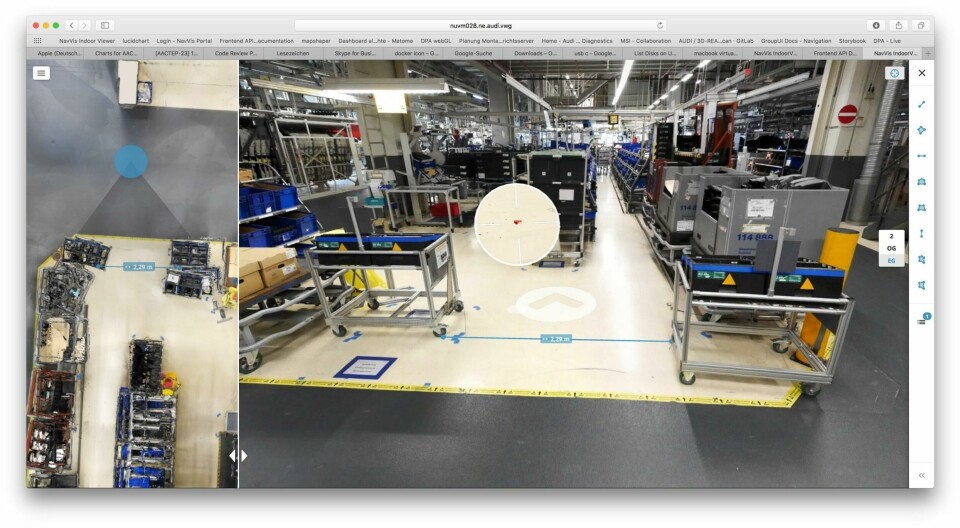
Task: Click the crosshair locate icon in viewer
Action: (x=894, y=73)
